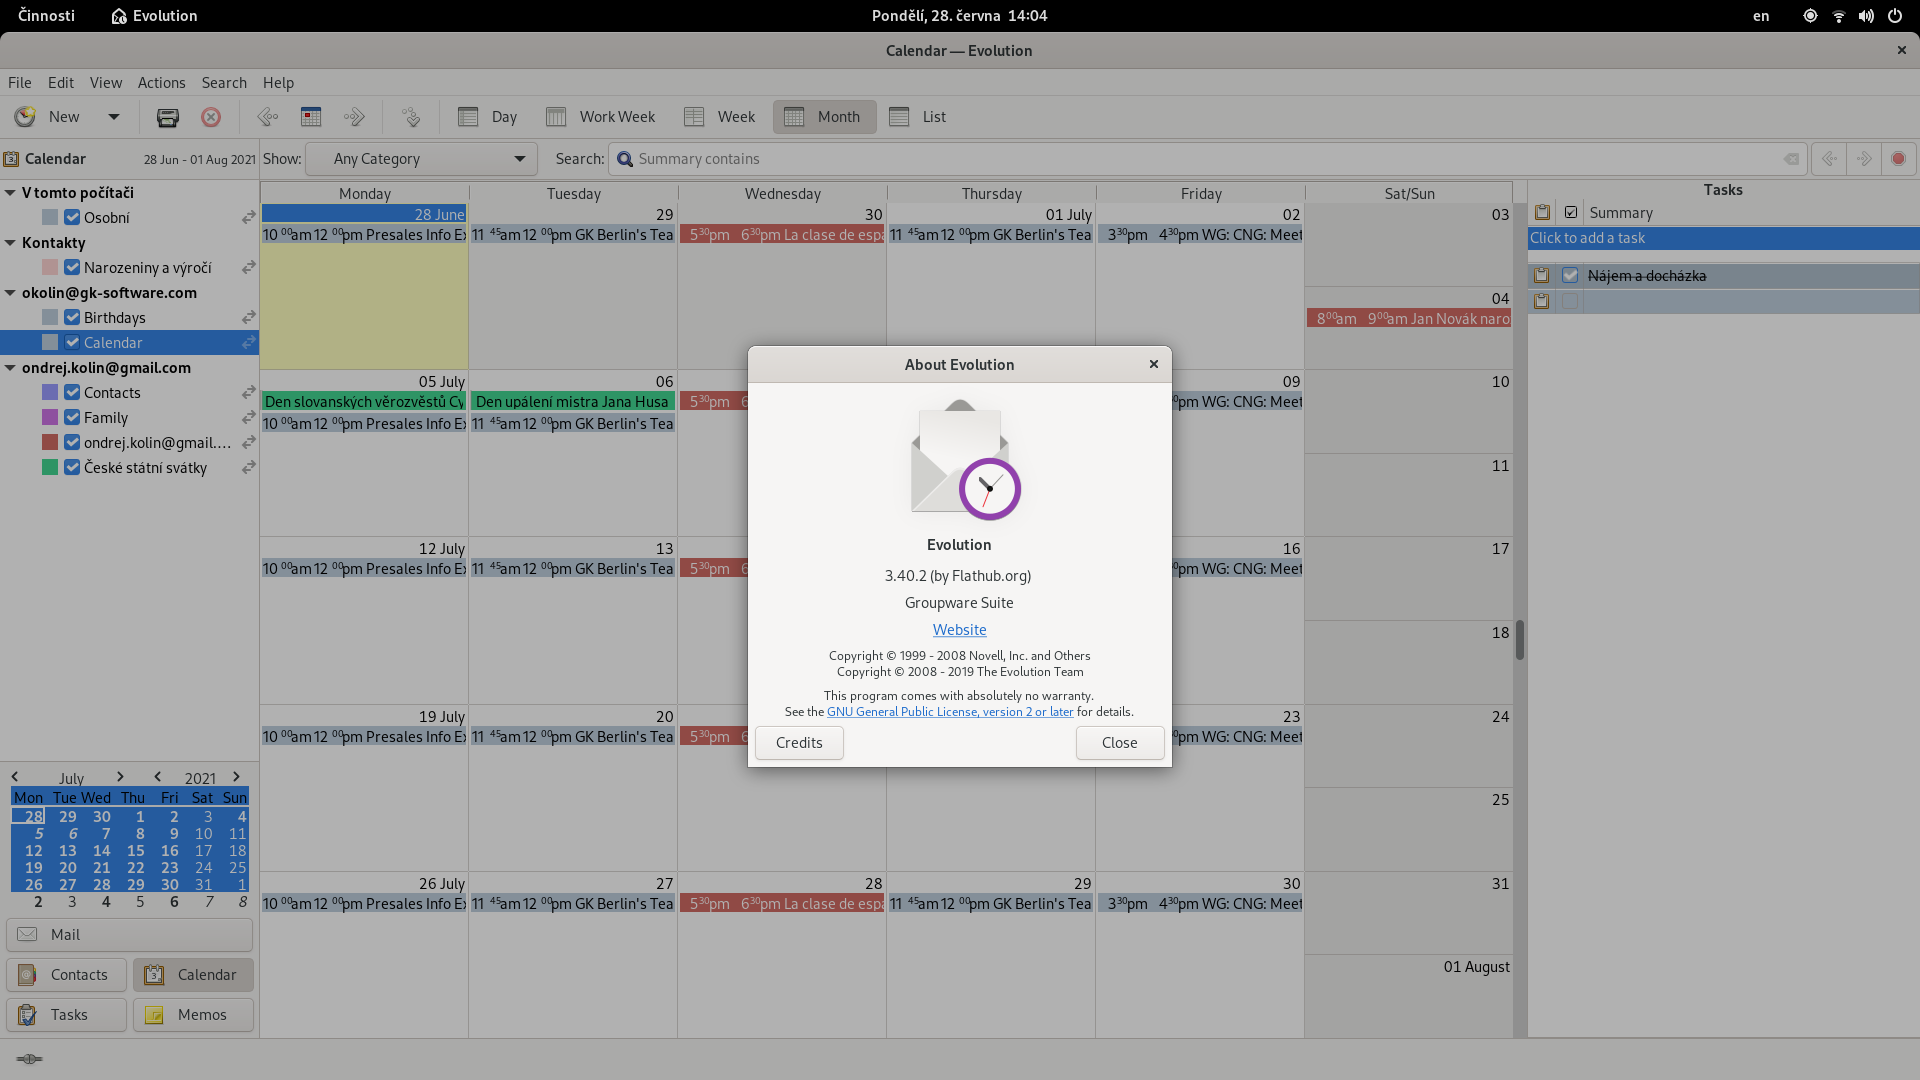Screen dimensions: 1920x1080
Task: Click the next period arrow icon
Action: coord(354,117)
